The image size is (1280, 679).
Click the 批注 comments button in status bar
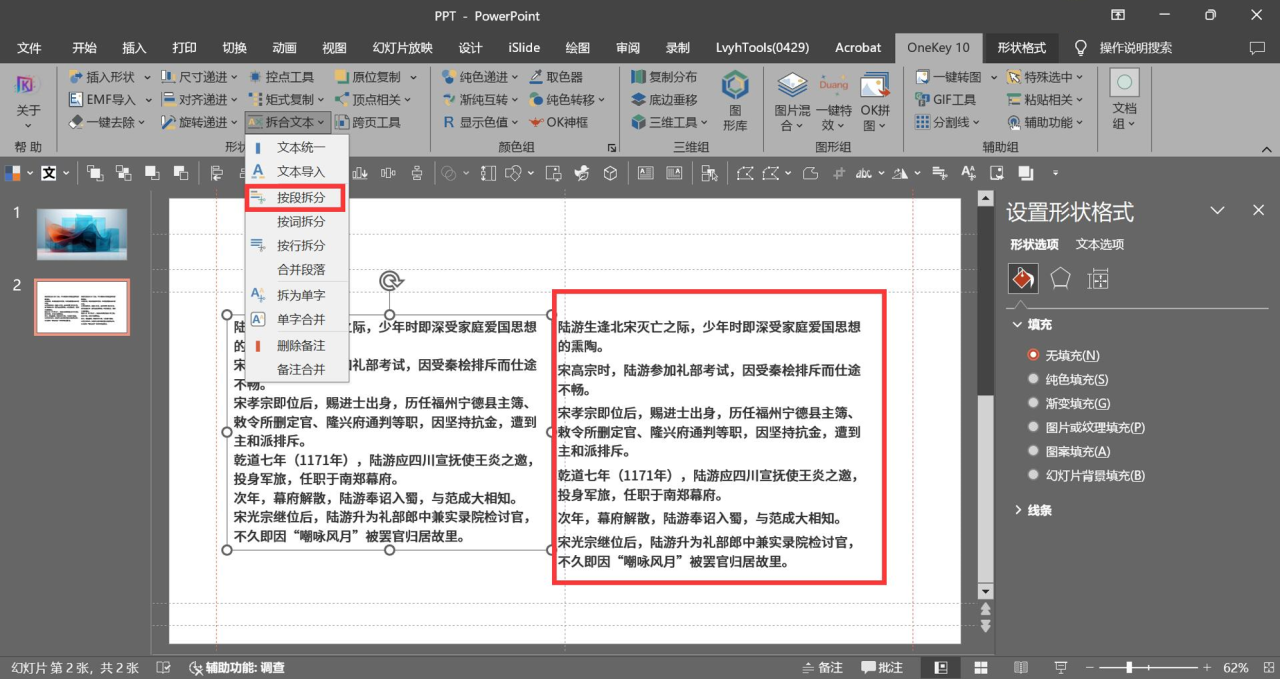tap(881, 667)
